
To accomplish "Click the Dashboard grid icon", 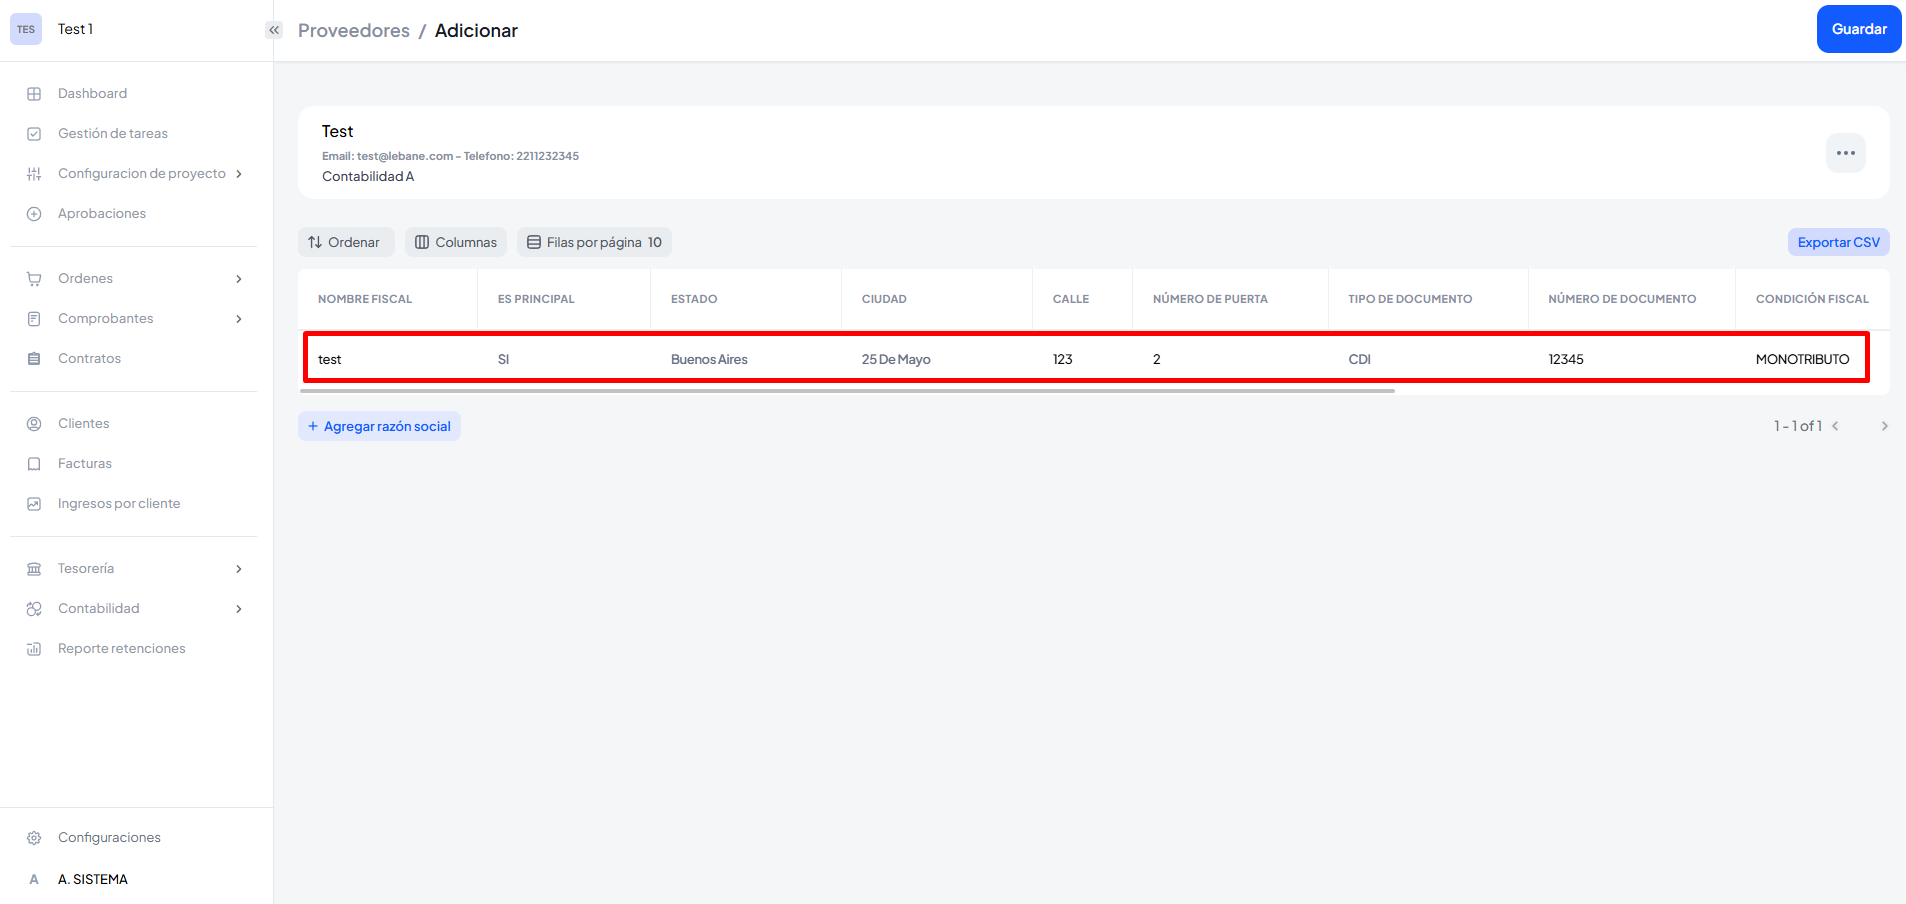I will point(34,94).
